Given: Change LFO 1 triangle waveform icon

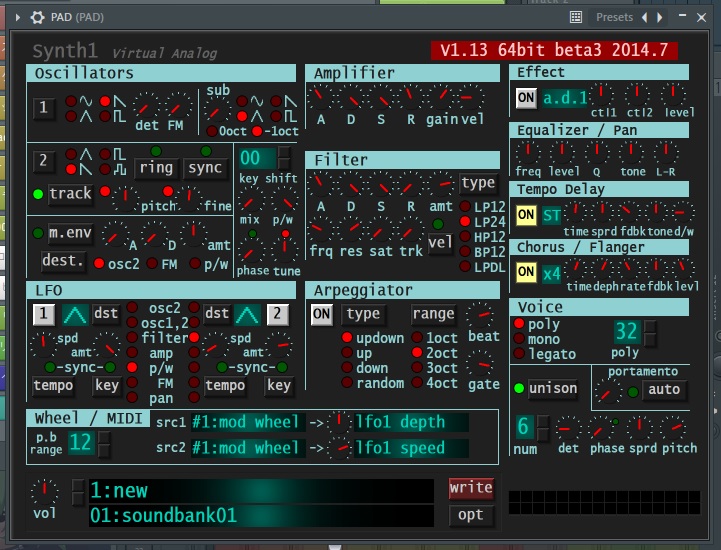Looking at the screenshot, I should pyautogui.click(x=75, y=315).
